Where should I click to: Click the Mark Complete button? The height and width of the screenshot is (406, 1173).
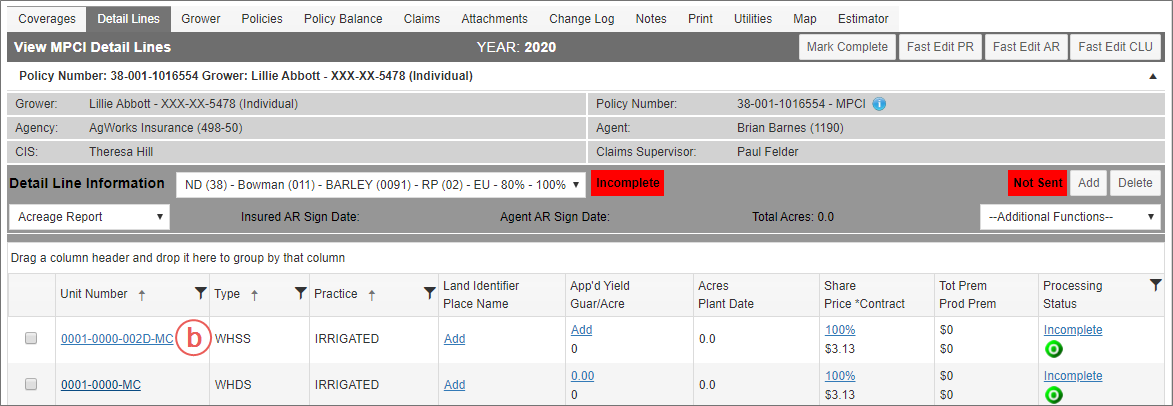click(848, 47)
